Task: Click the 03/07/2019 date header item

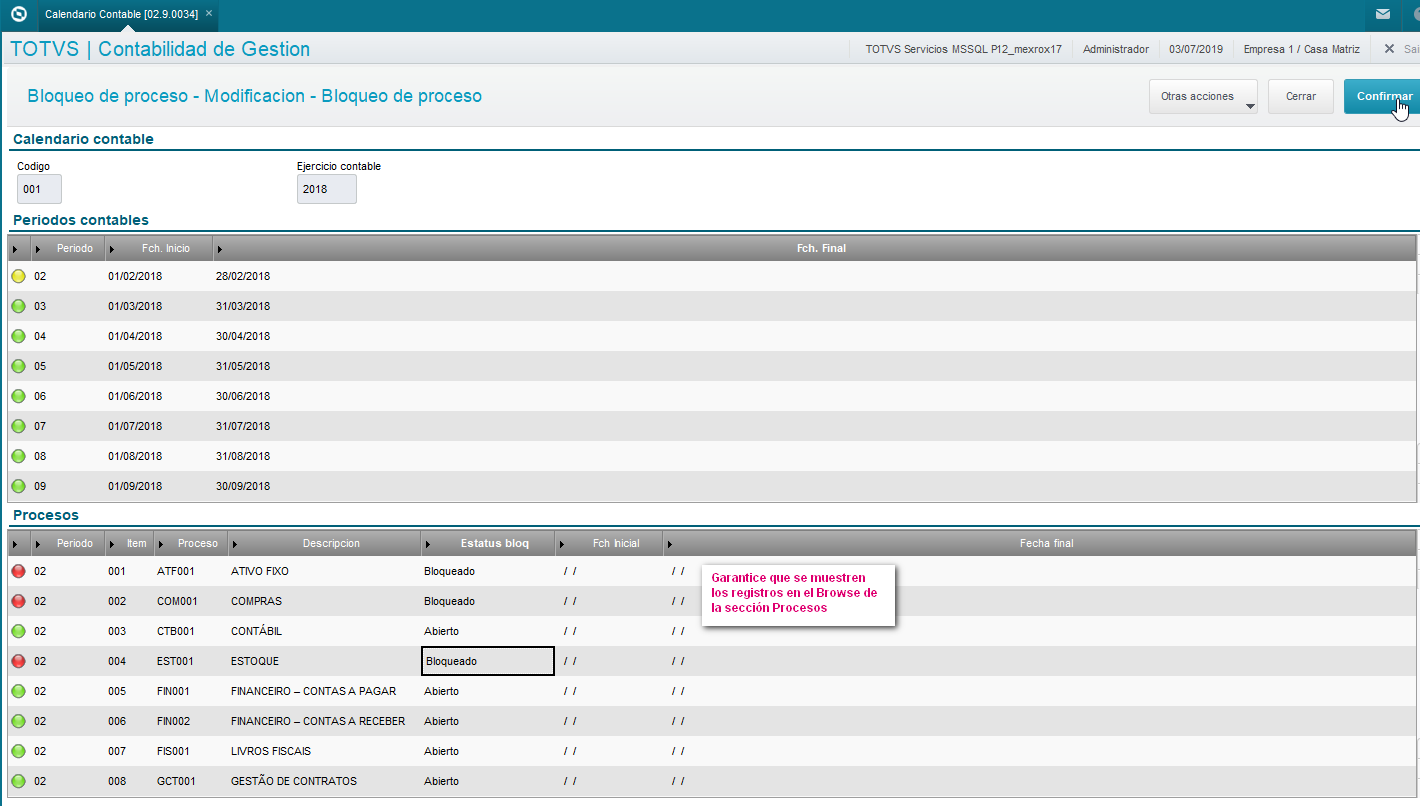Action: [x=1195, y=48]
